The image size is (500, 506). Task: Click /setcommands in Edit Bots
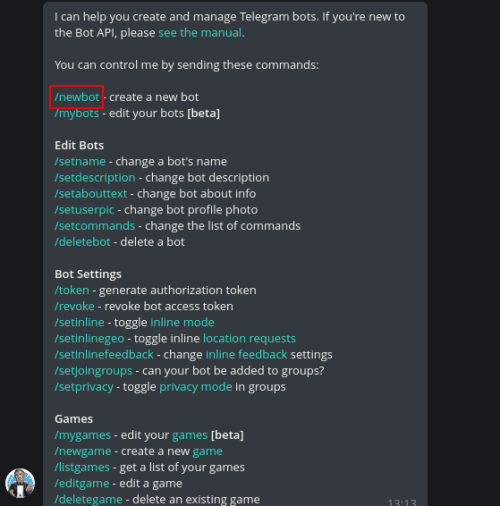point(95,226)
